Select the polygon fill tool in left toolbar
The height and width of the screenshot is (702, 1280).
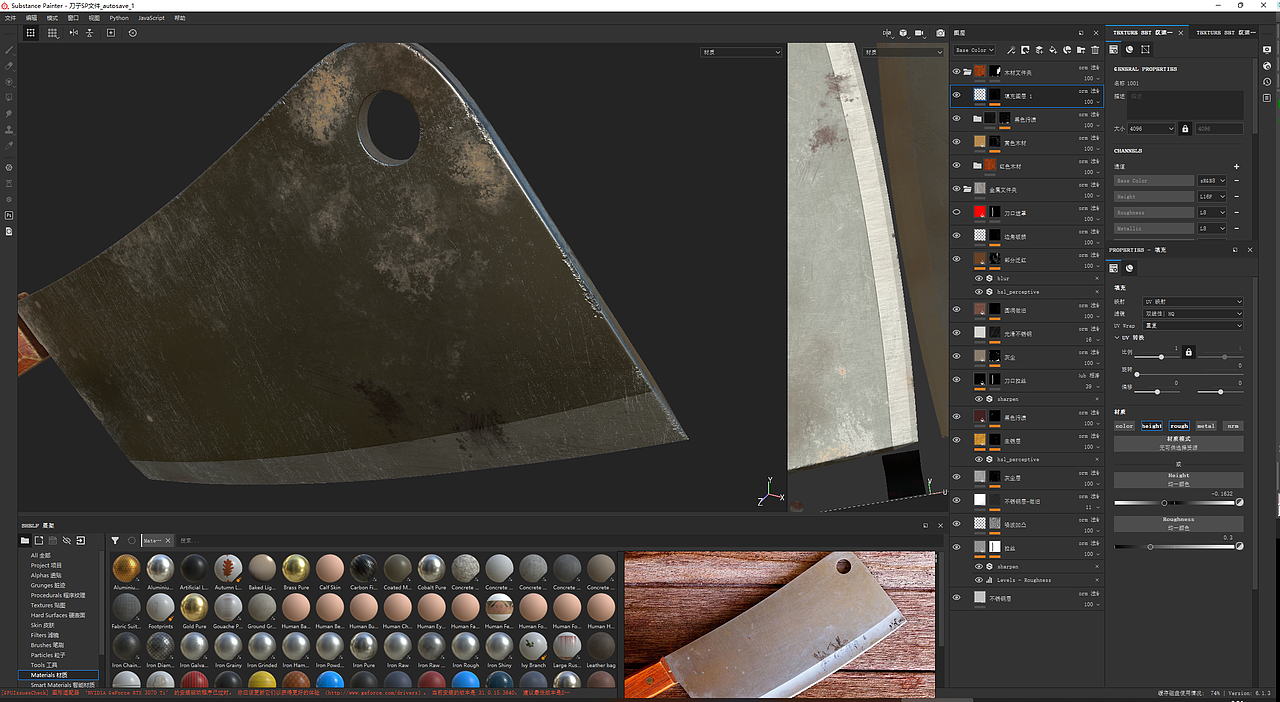pos(10,98)
